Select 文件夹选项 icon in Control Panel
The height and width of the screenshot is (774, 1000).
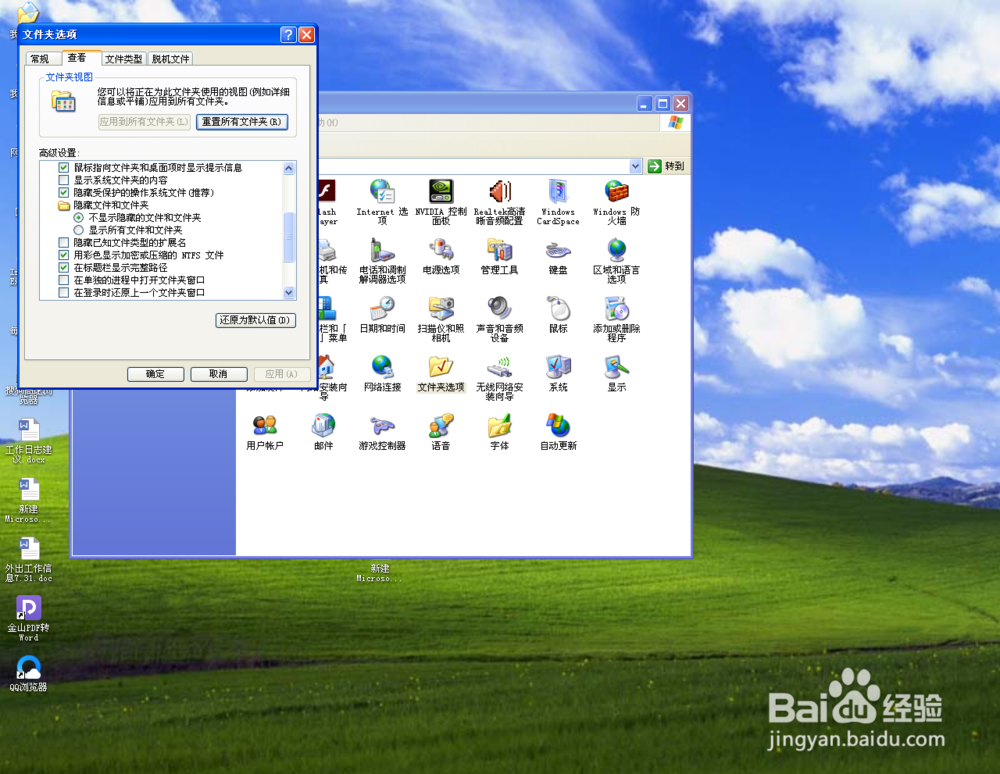click(x=441, y=374)
